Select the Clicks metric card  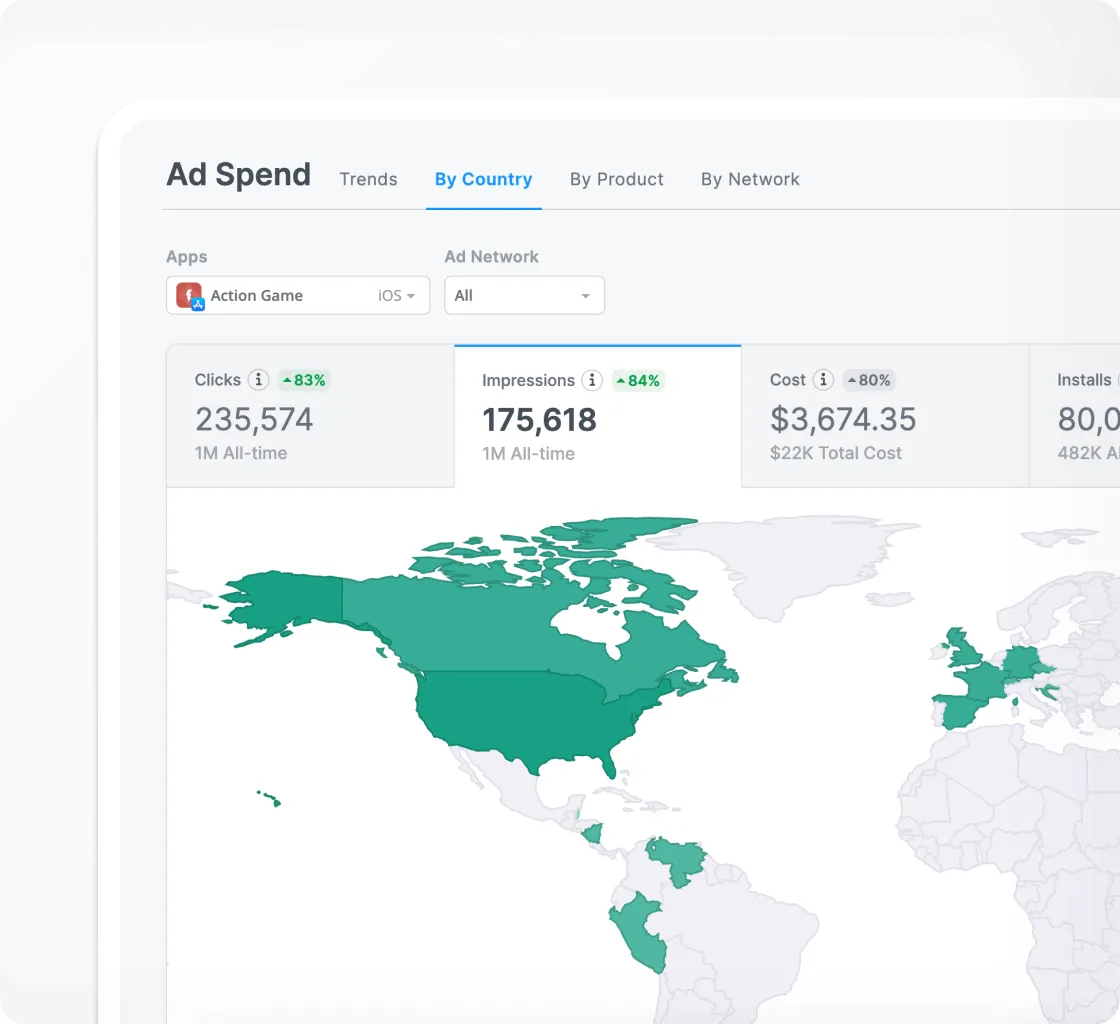point(310,416)
